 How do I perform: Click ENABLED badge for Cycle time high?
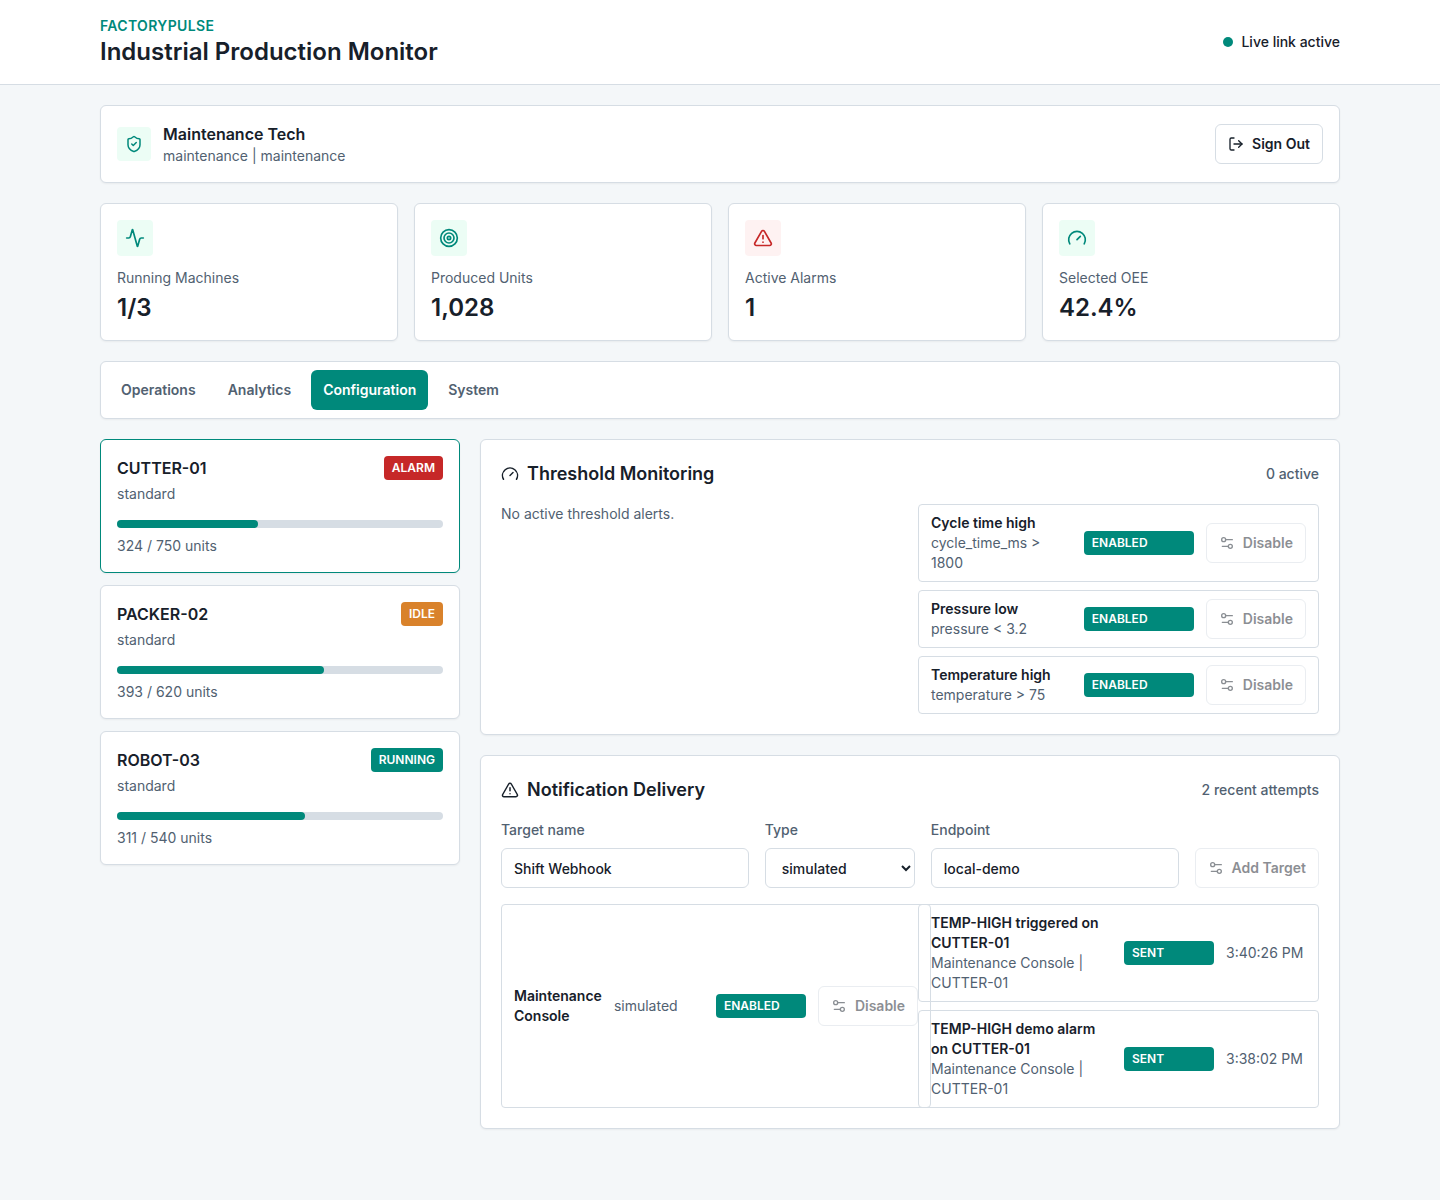pyautogui.click(x=1139, y=543)
